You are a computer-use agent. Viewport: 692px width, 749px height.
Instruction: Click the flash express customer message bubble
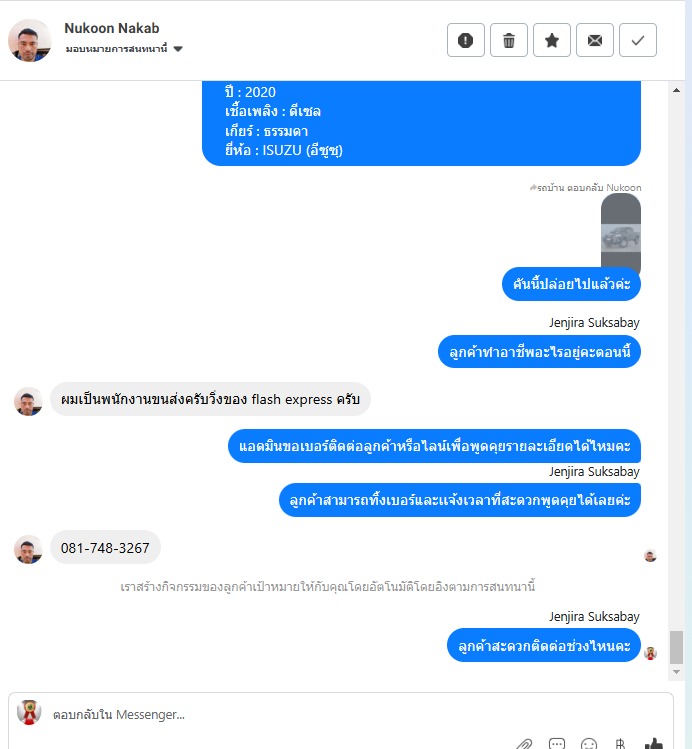[x=210, y=399]
